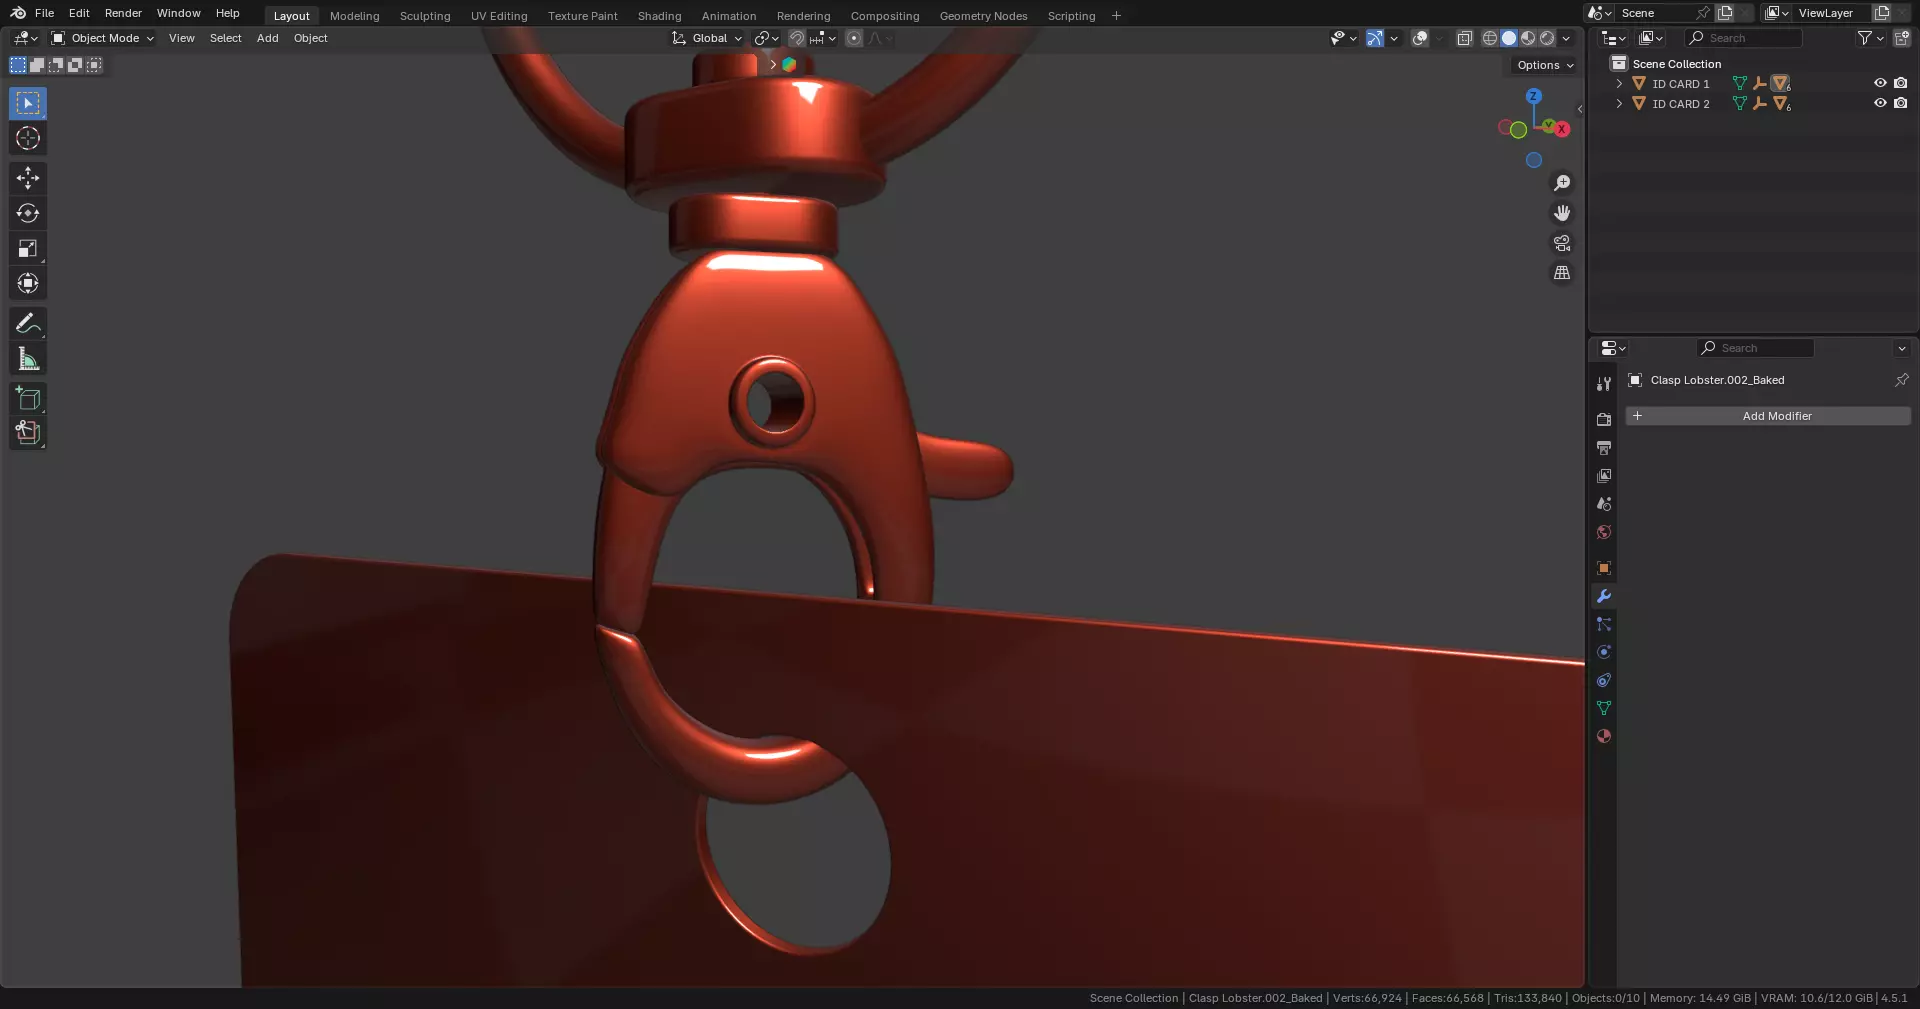Create a new collection in outliner

(x=1902, y=38)
